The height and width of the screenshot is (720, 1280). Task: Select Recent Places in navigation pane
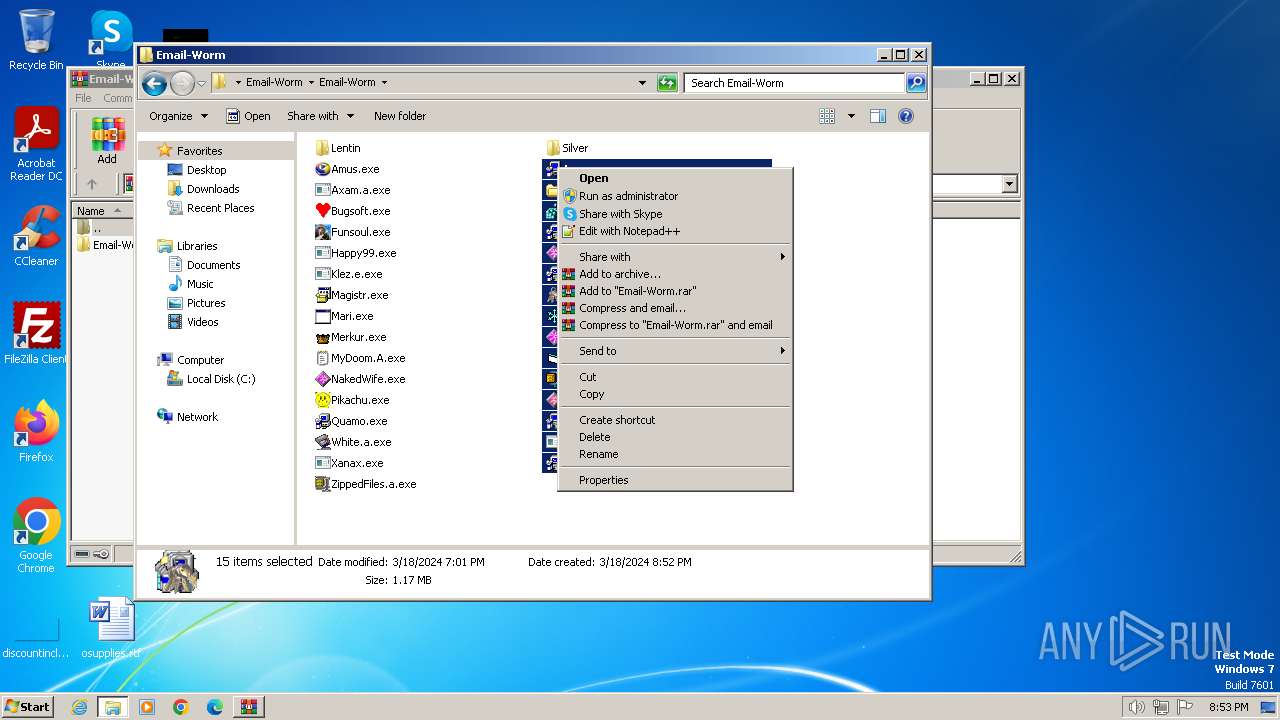pyautogui.click(x=220, y=208)
